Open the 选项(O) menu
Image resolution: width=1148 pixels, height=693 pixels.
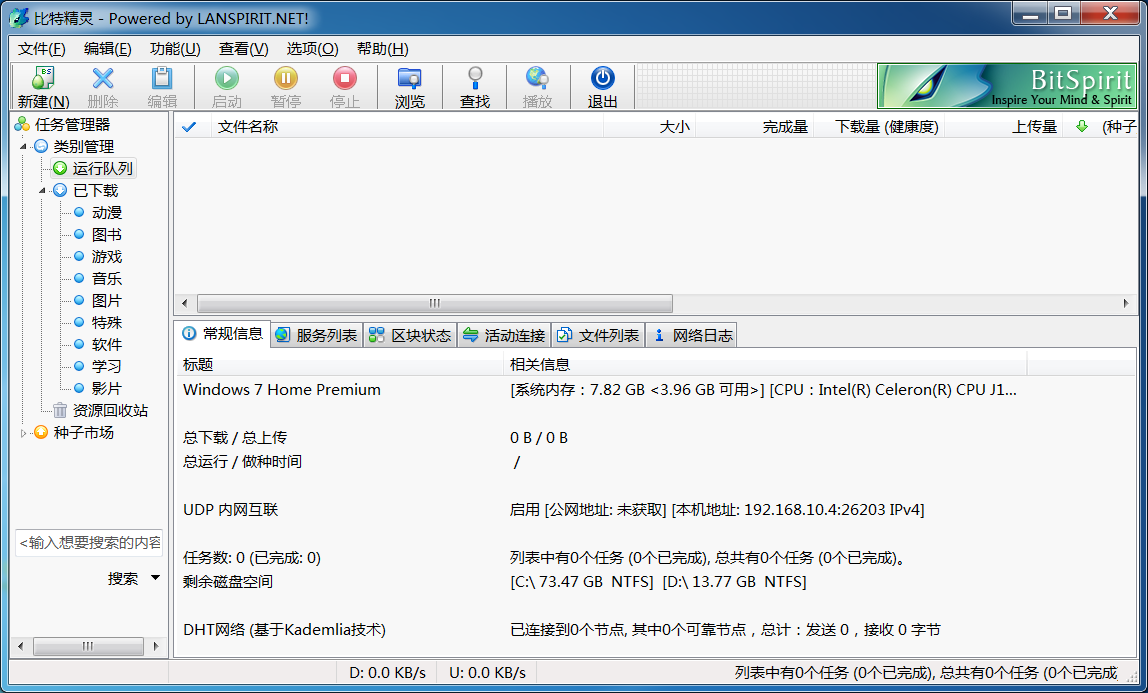point(312,49)
